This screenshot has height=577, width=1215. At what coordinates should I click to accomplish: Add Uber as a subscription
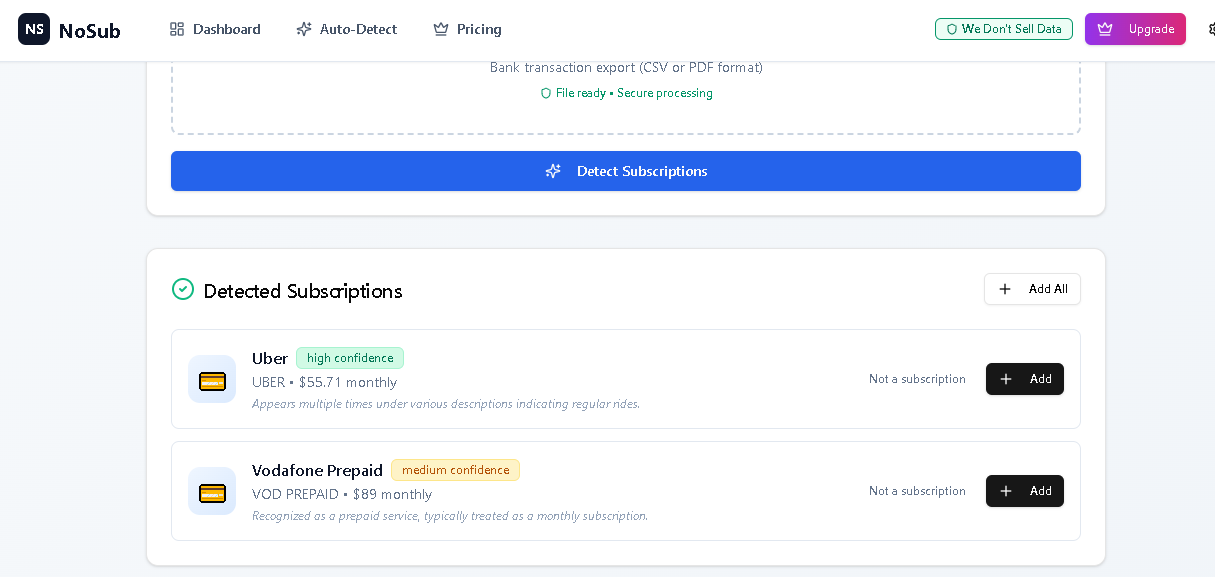1024,379
